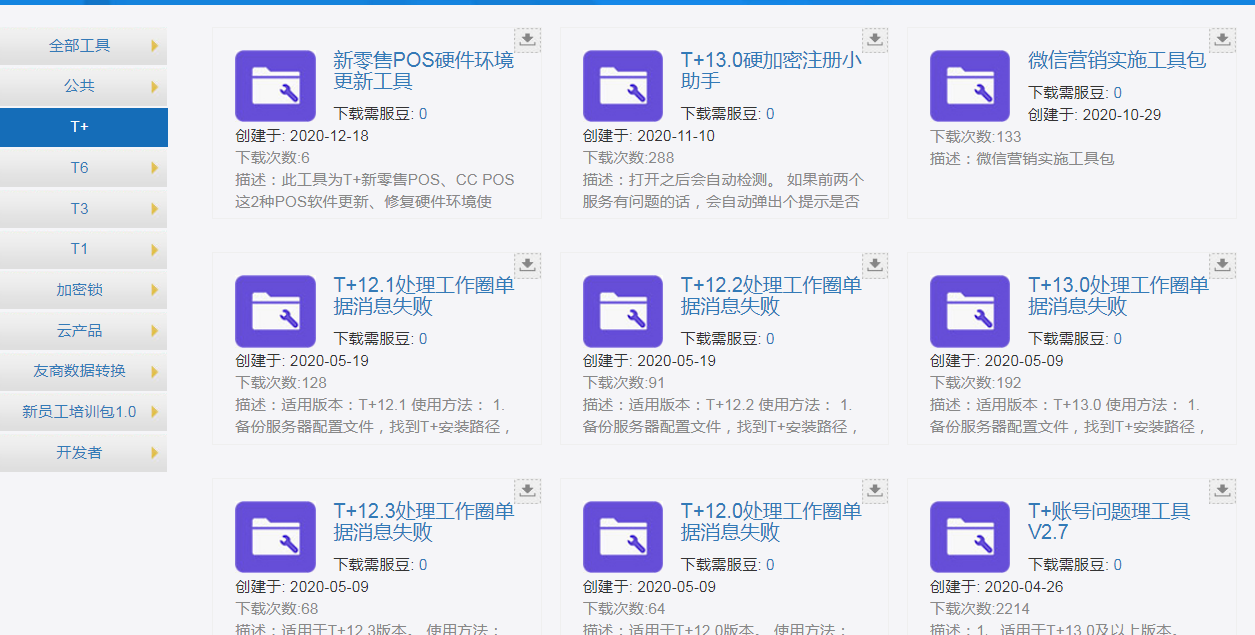Image resolution: width=1255 pixels, height=635 pixels.
Task: Open the 加密锁 category
Action: pos(83,290)
